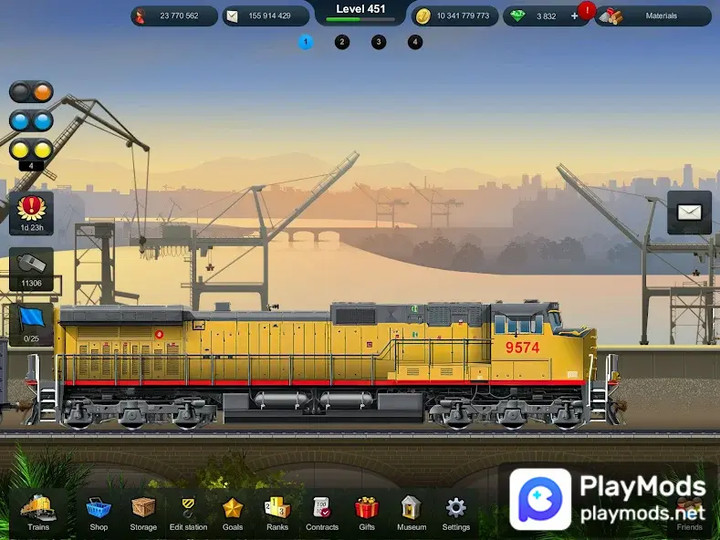
Task: Select the yellow 9574 locomotive
Action: (x=326, y=365)
